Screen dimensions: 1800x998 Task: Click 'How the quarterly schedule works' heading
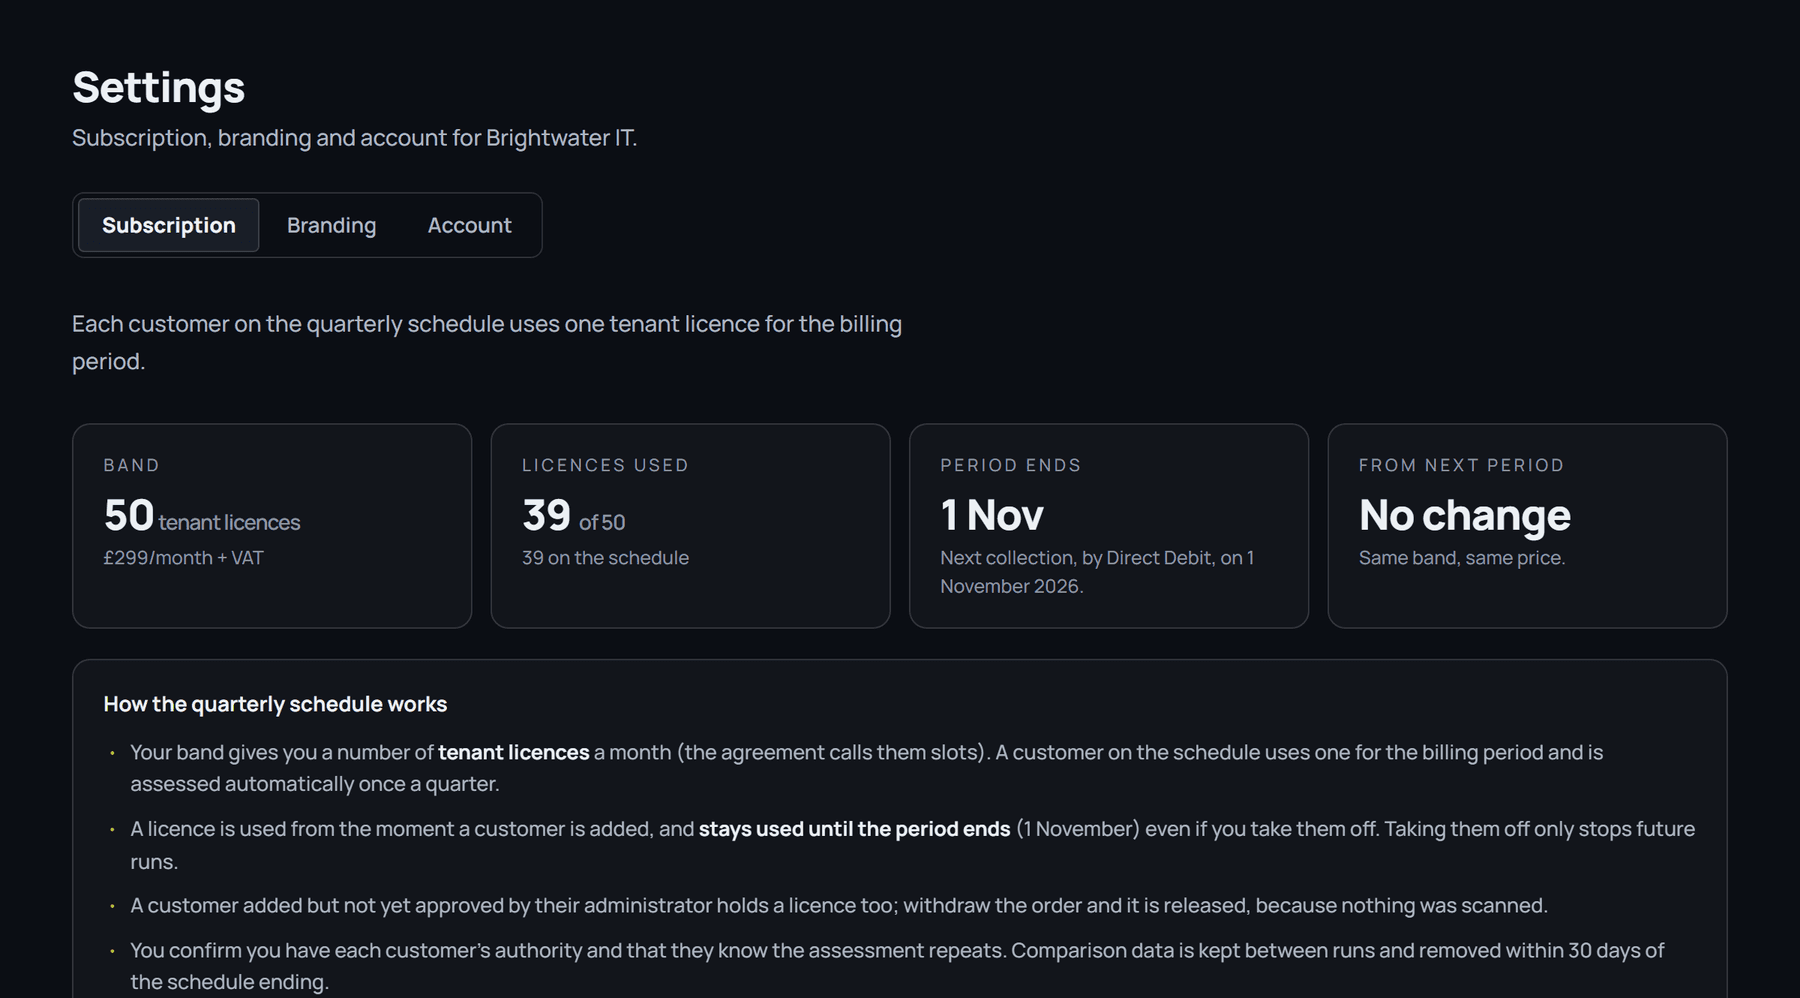[x=275, y=704]
